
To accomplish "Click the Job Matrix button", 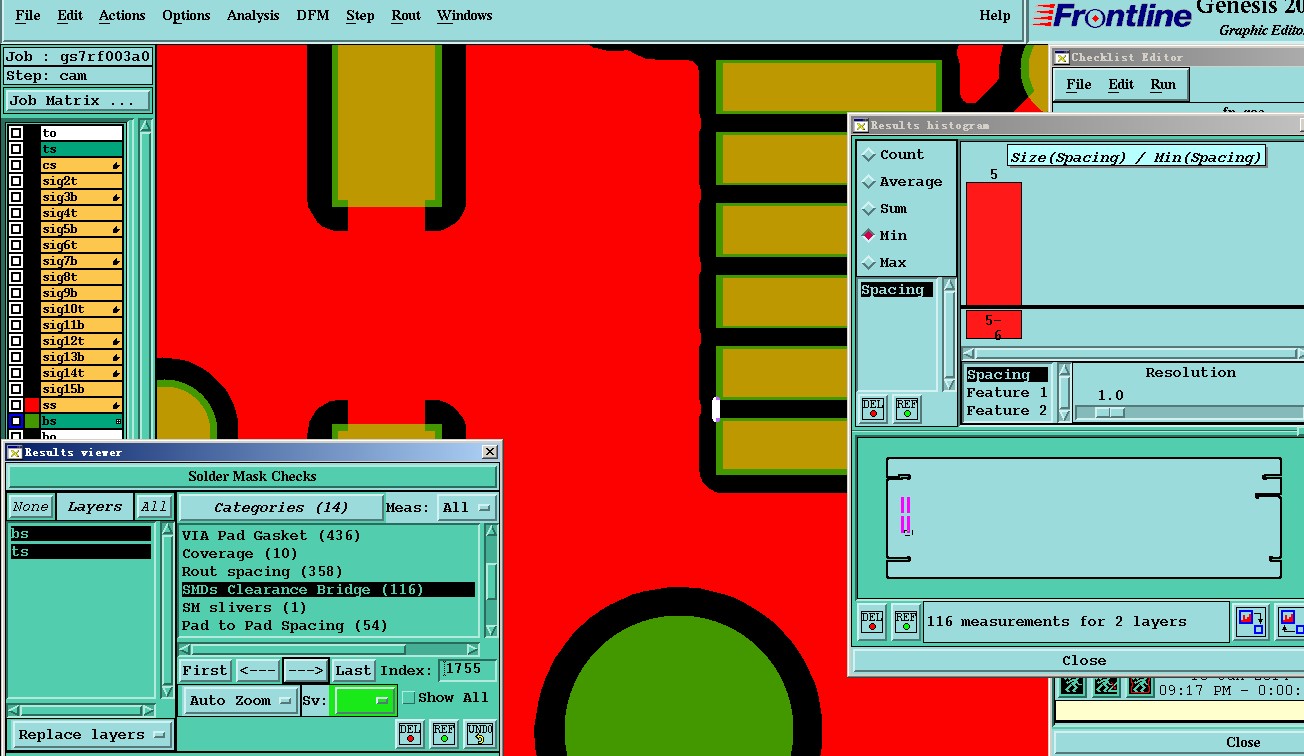I will 78,101.
